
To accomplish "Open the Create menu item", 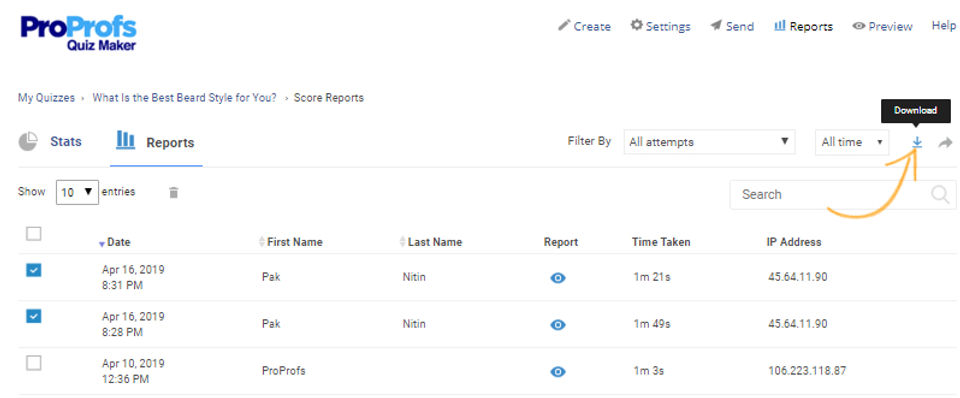I will tap(584, 26).
